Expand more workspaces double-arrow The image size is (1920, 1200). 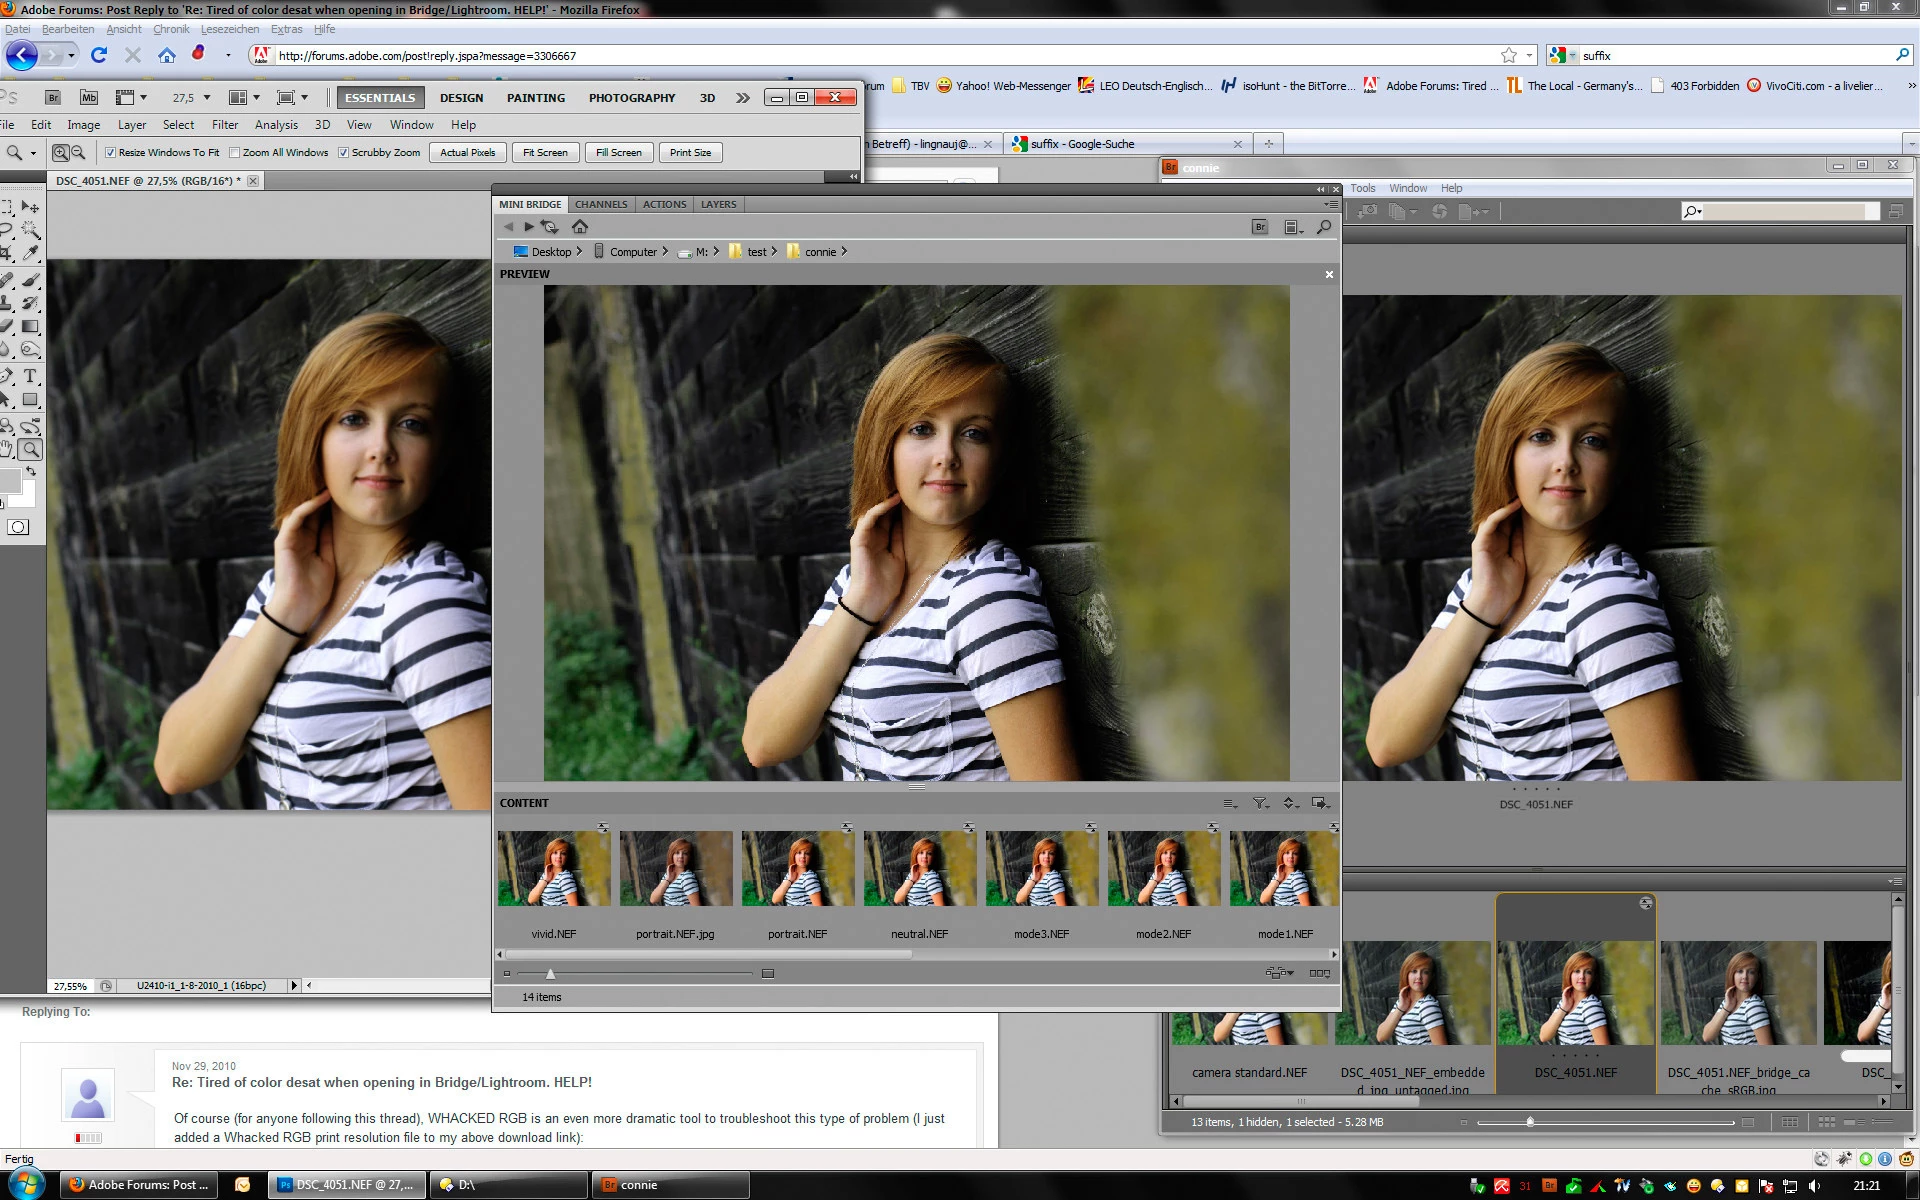tap(742, 98)
